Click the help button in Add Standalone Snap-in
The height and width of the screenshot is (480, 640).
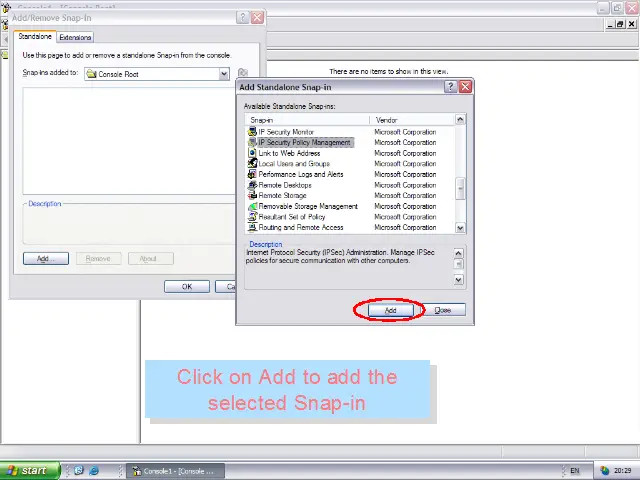pos(450,87)
